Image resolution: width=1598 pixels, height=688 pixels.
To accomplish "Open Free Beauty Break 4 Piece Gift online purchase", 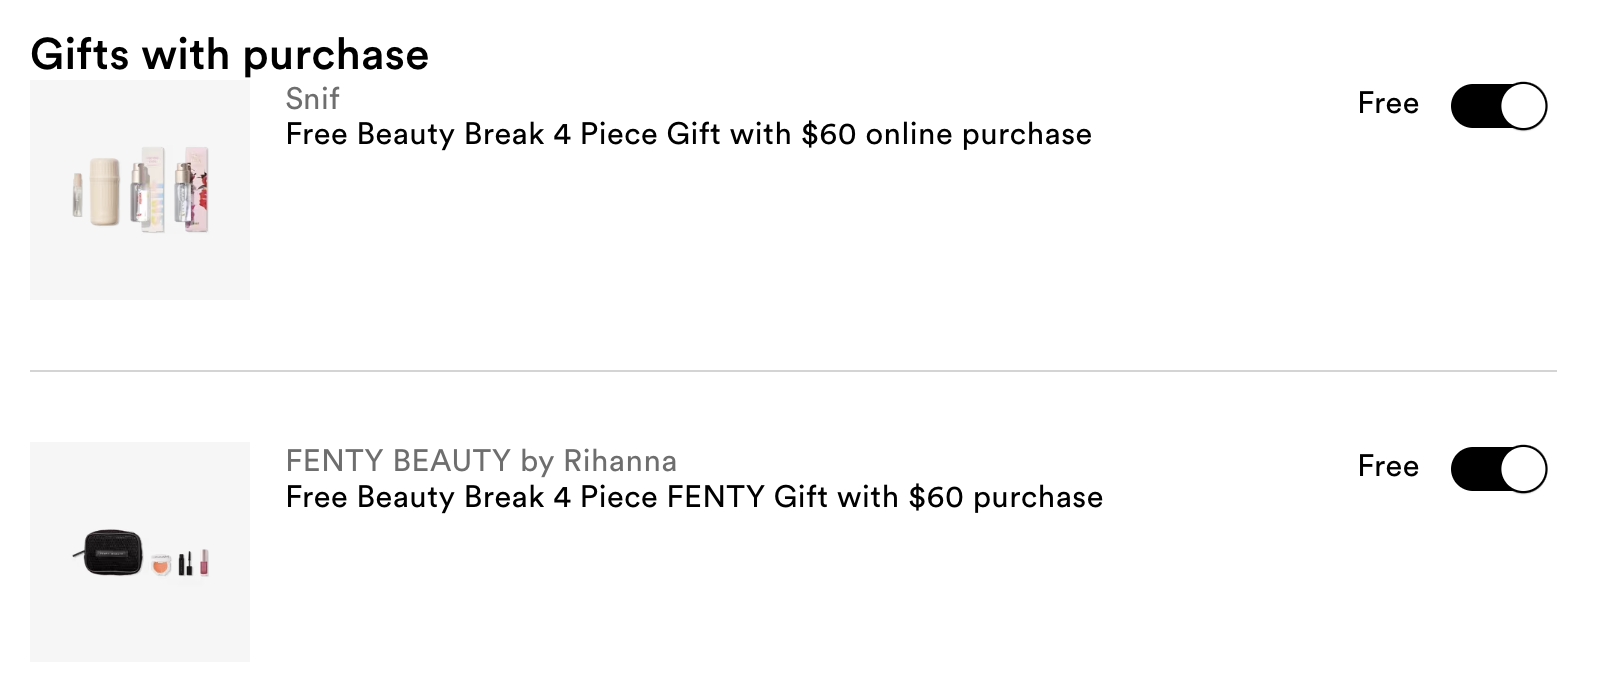I will (688, 134).
